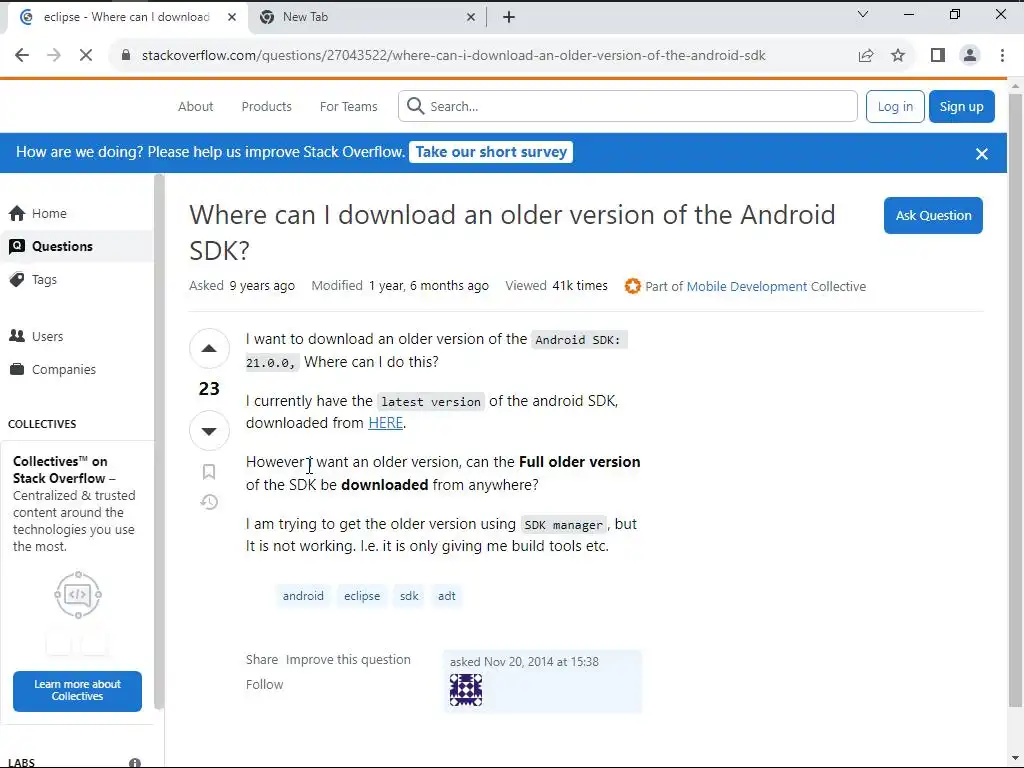This screenshot has width=1024, height=768.
Task: Click the asker's avatar thumbnail
Action: point(466,690)
